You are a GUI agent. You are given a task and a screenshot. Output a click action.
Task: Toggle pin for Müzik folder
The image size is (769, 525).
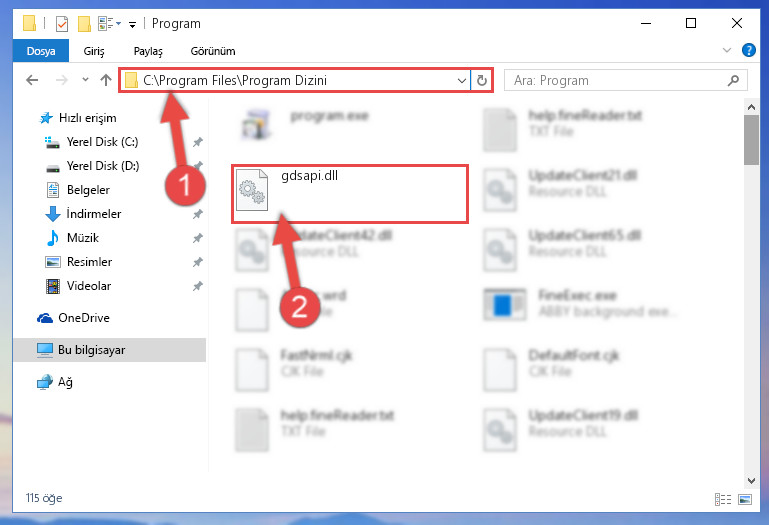click(x=198, y=238)
